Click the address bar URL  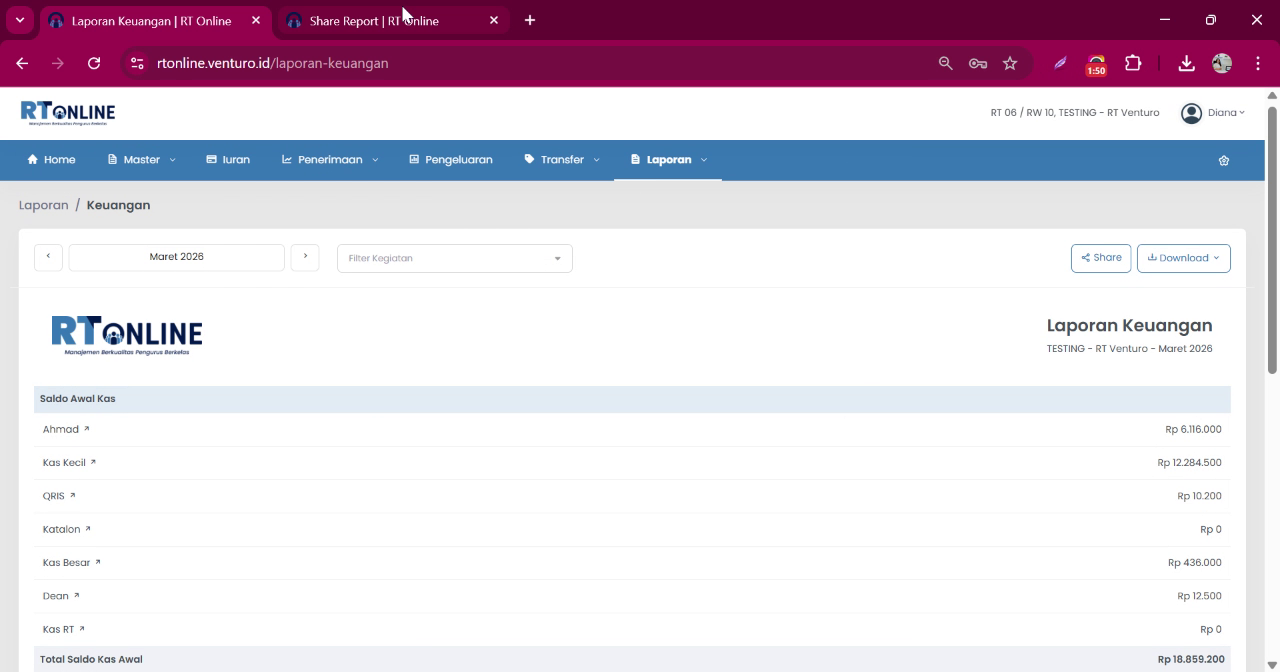tap(273, 63)
